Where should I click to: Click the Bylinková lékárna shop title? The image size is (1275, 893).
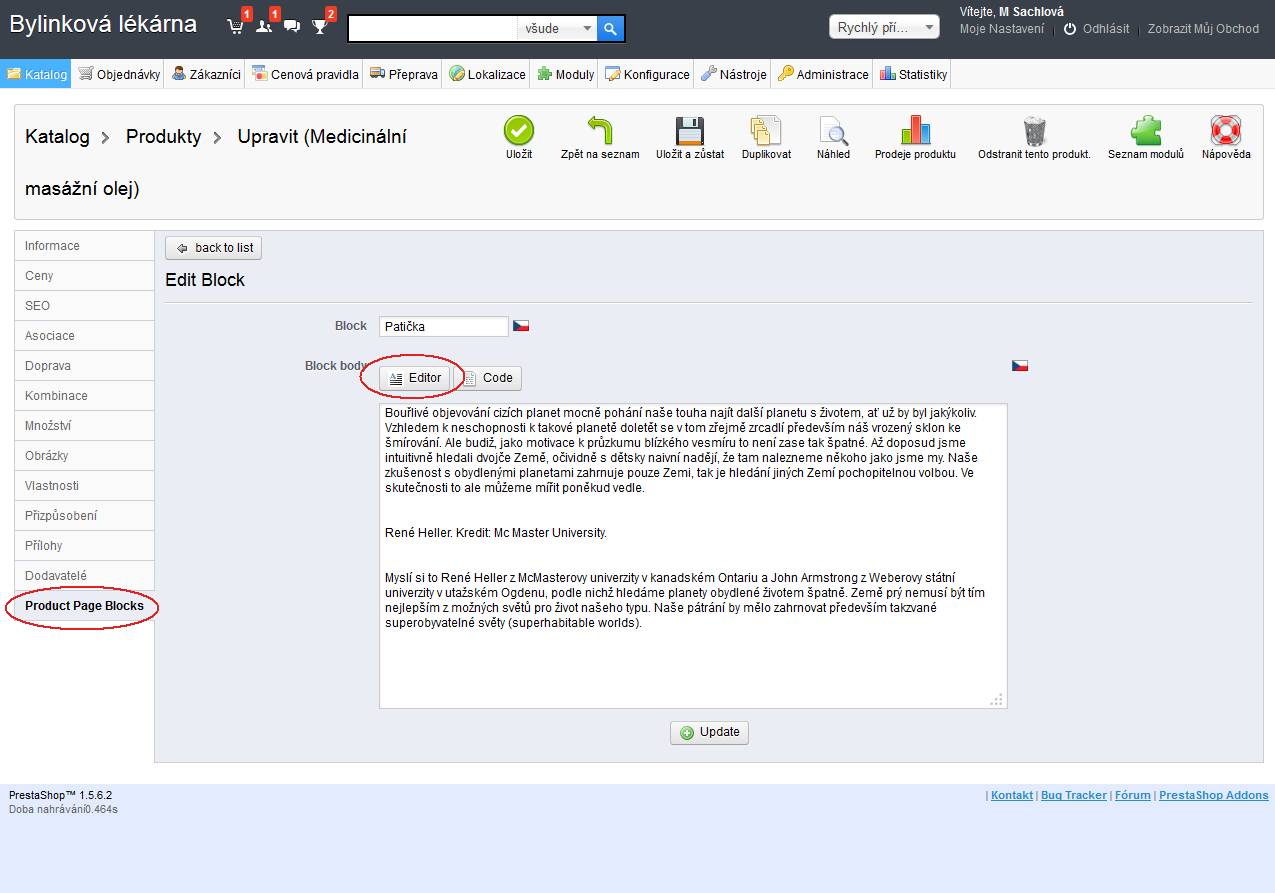tap(103, 24)
